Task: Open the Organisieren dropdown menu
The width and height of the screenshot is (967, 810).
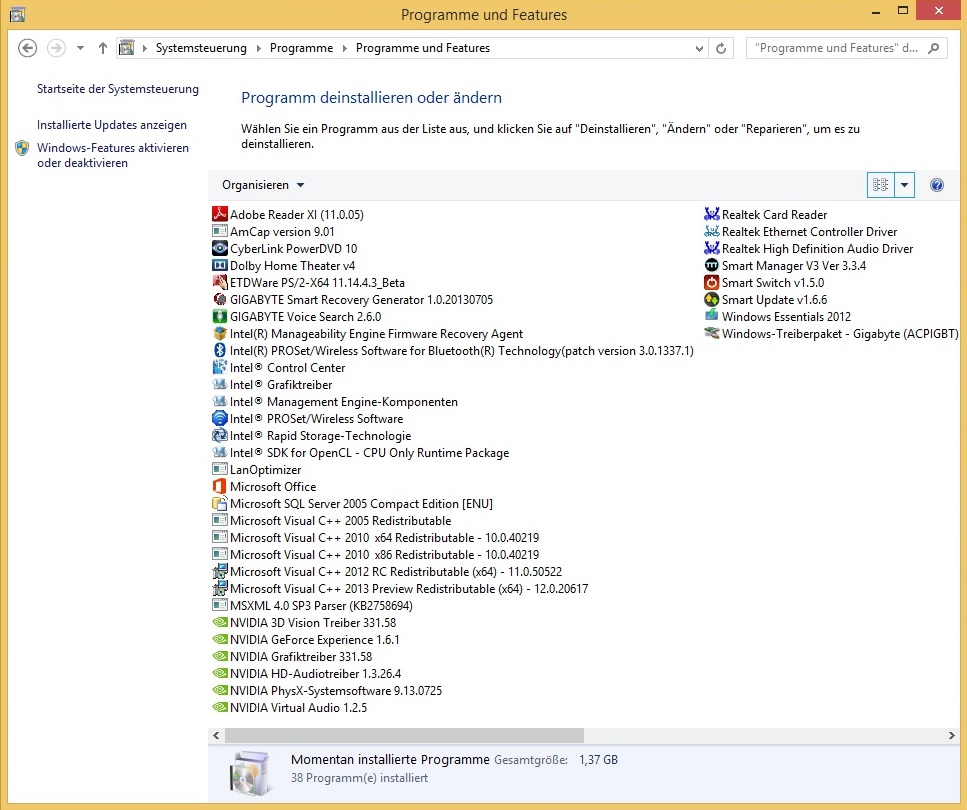Action: click(263, 185)
